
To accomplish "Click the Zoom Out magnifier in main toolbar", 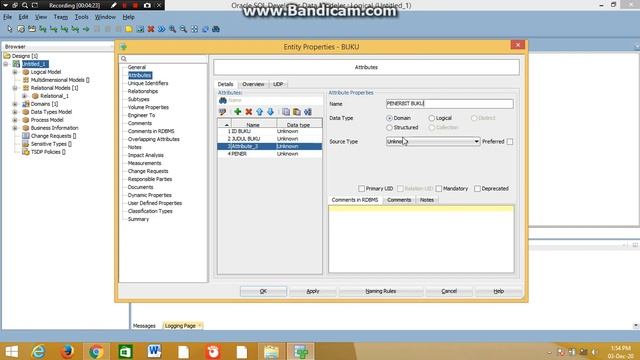I will point(183,29).
